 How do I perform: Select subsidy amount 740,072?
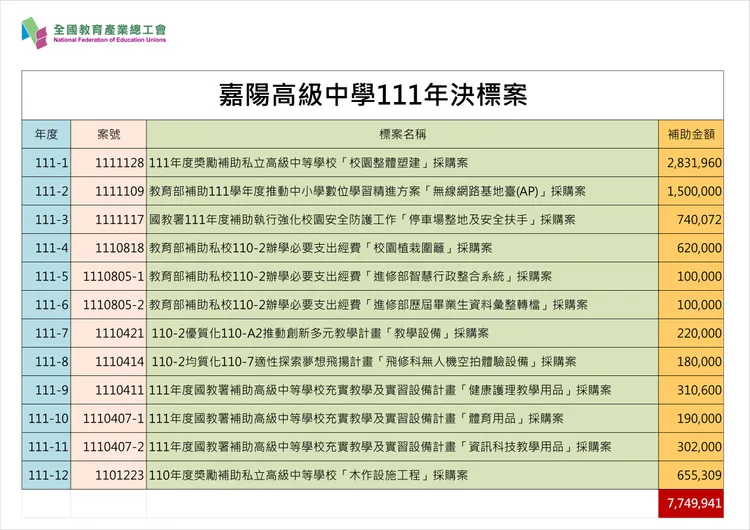[x=691, y=220]
